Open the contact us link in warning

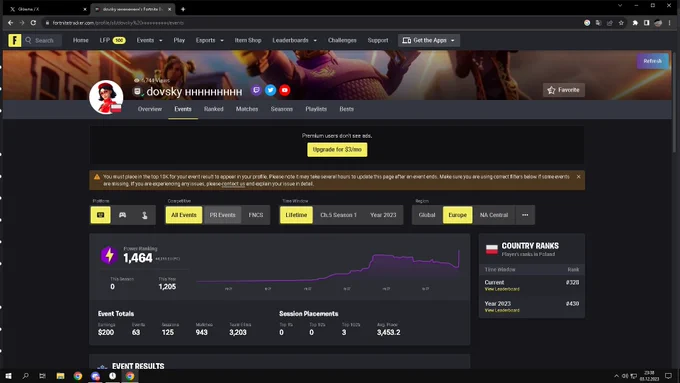233,184
